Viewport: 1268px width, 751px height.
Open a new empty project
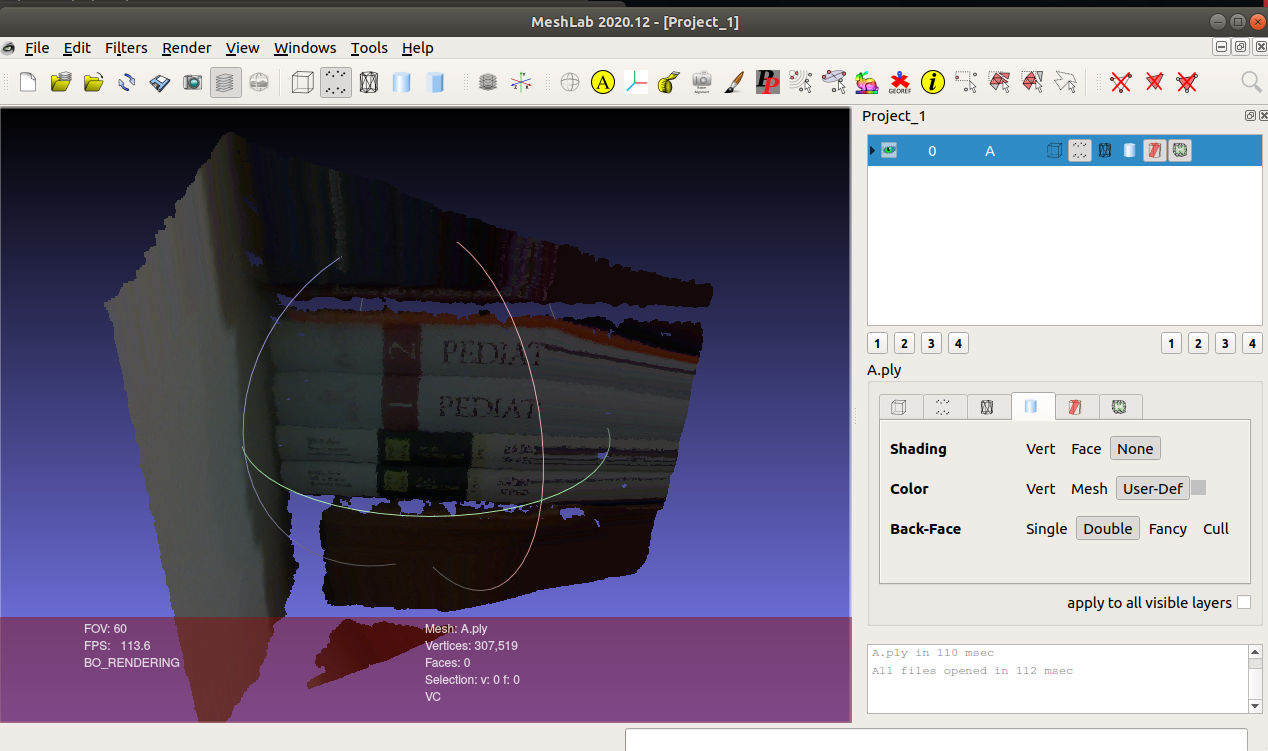coord(26,82)
